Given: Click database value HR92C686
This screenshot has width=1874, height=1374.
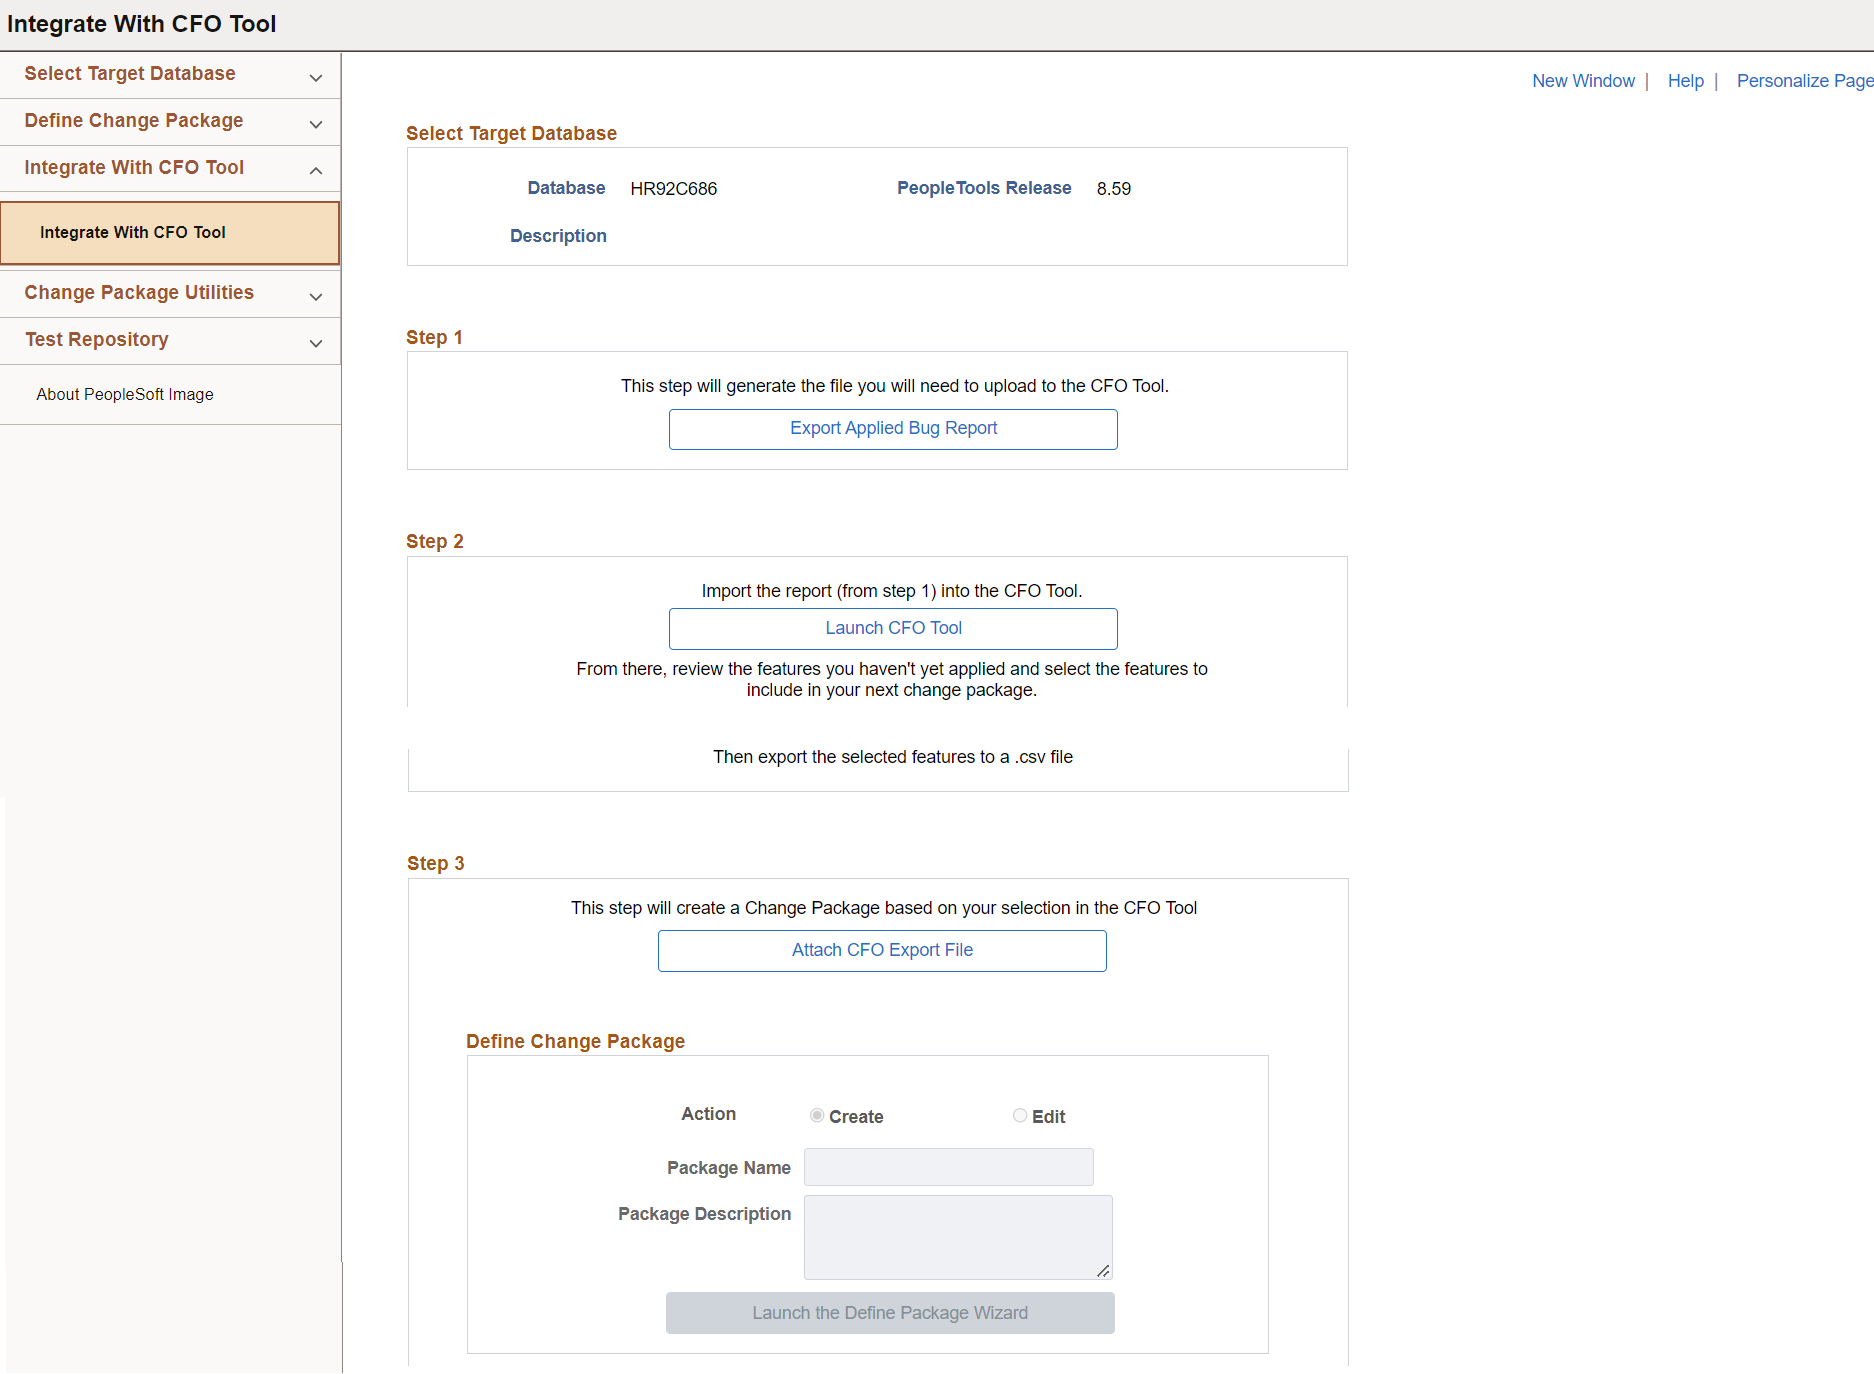Looking at the screenshot, I should (x=673, y=189).
